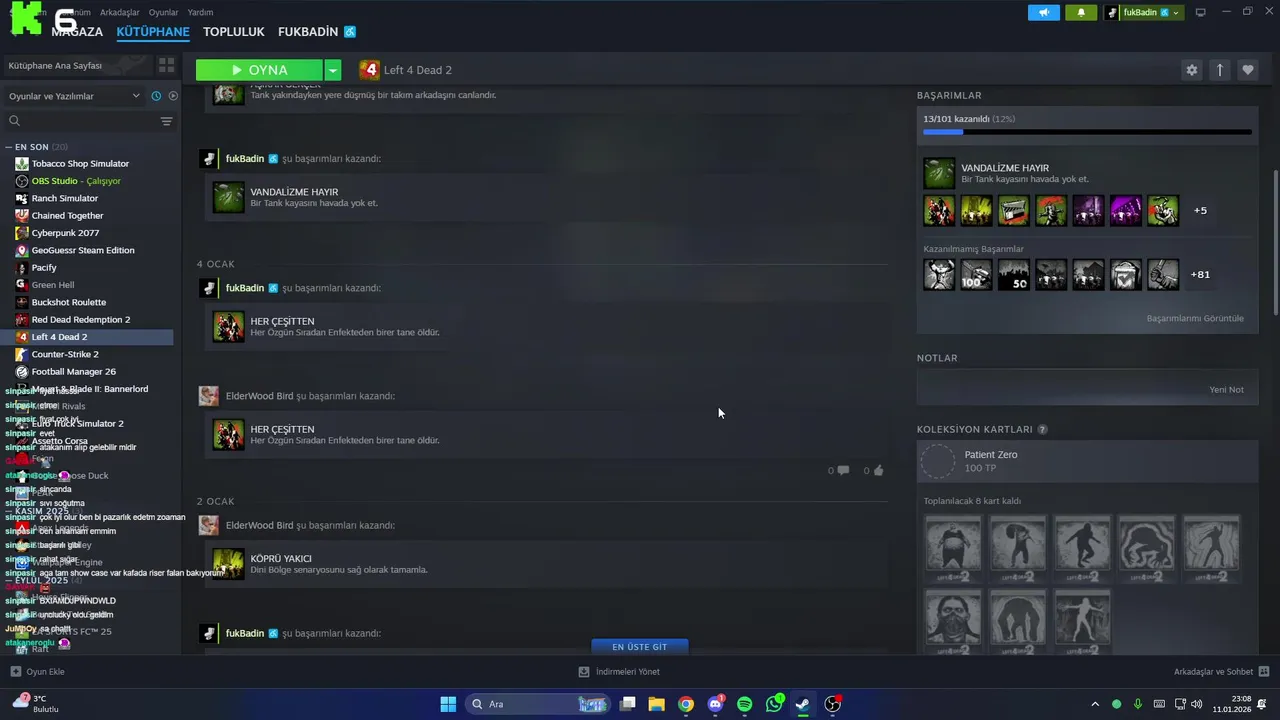Click Oyun Ekle at bottom left
The image size is (1280, 720).
click(x=38, y=672)
